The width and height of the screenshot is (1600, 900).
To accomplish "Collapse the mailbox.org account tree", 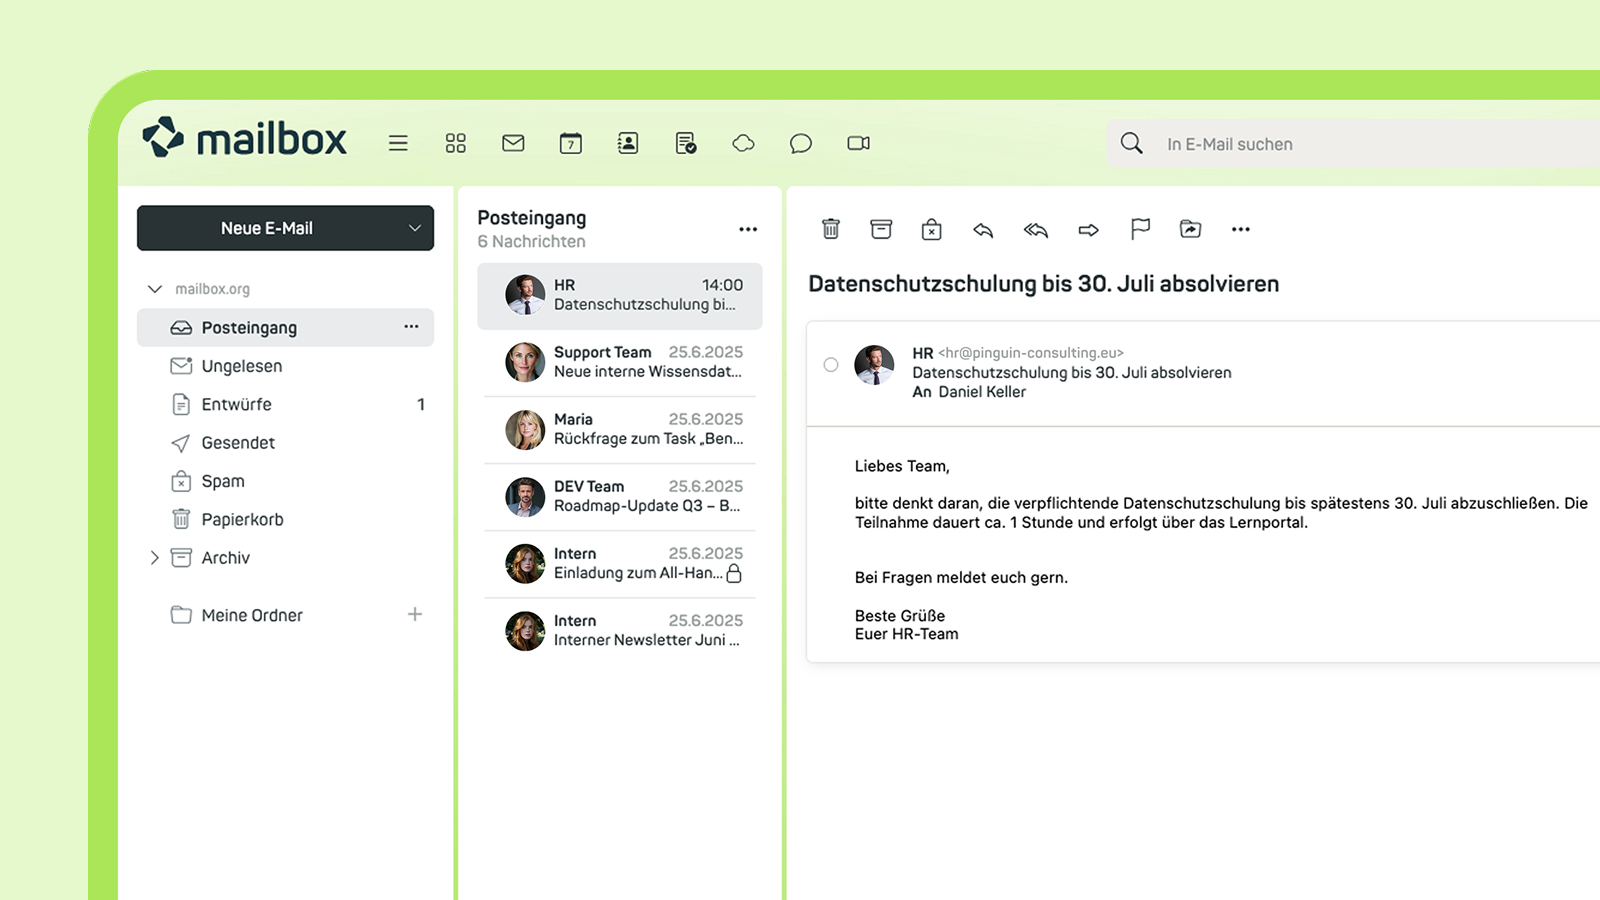I will point(155,289).
